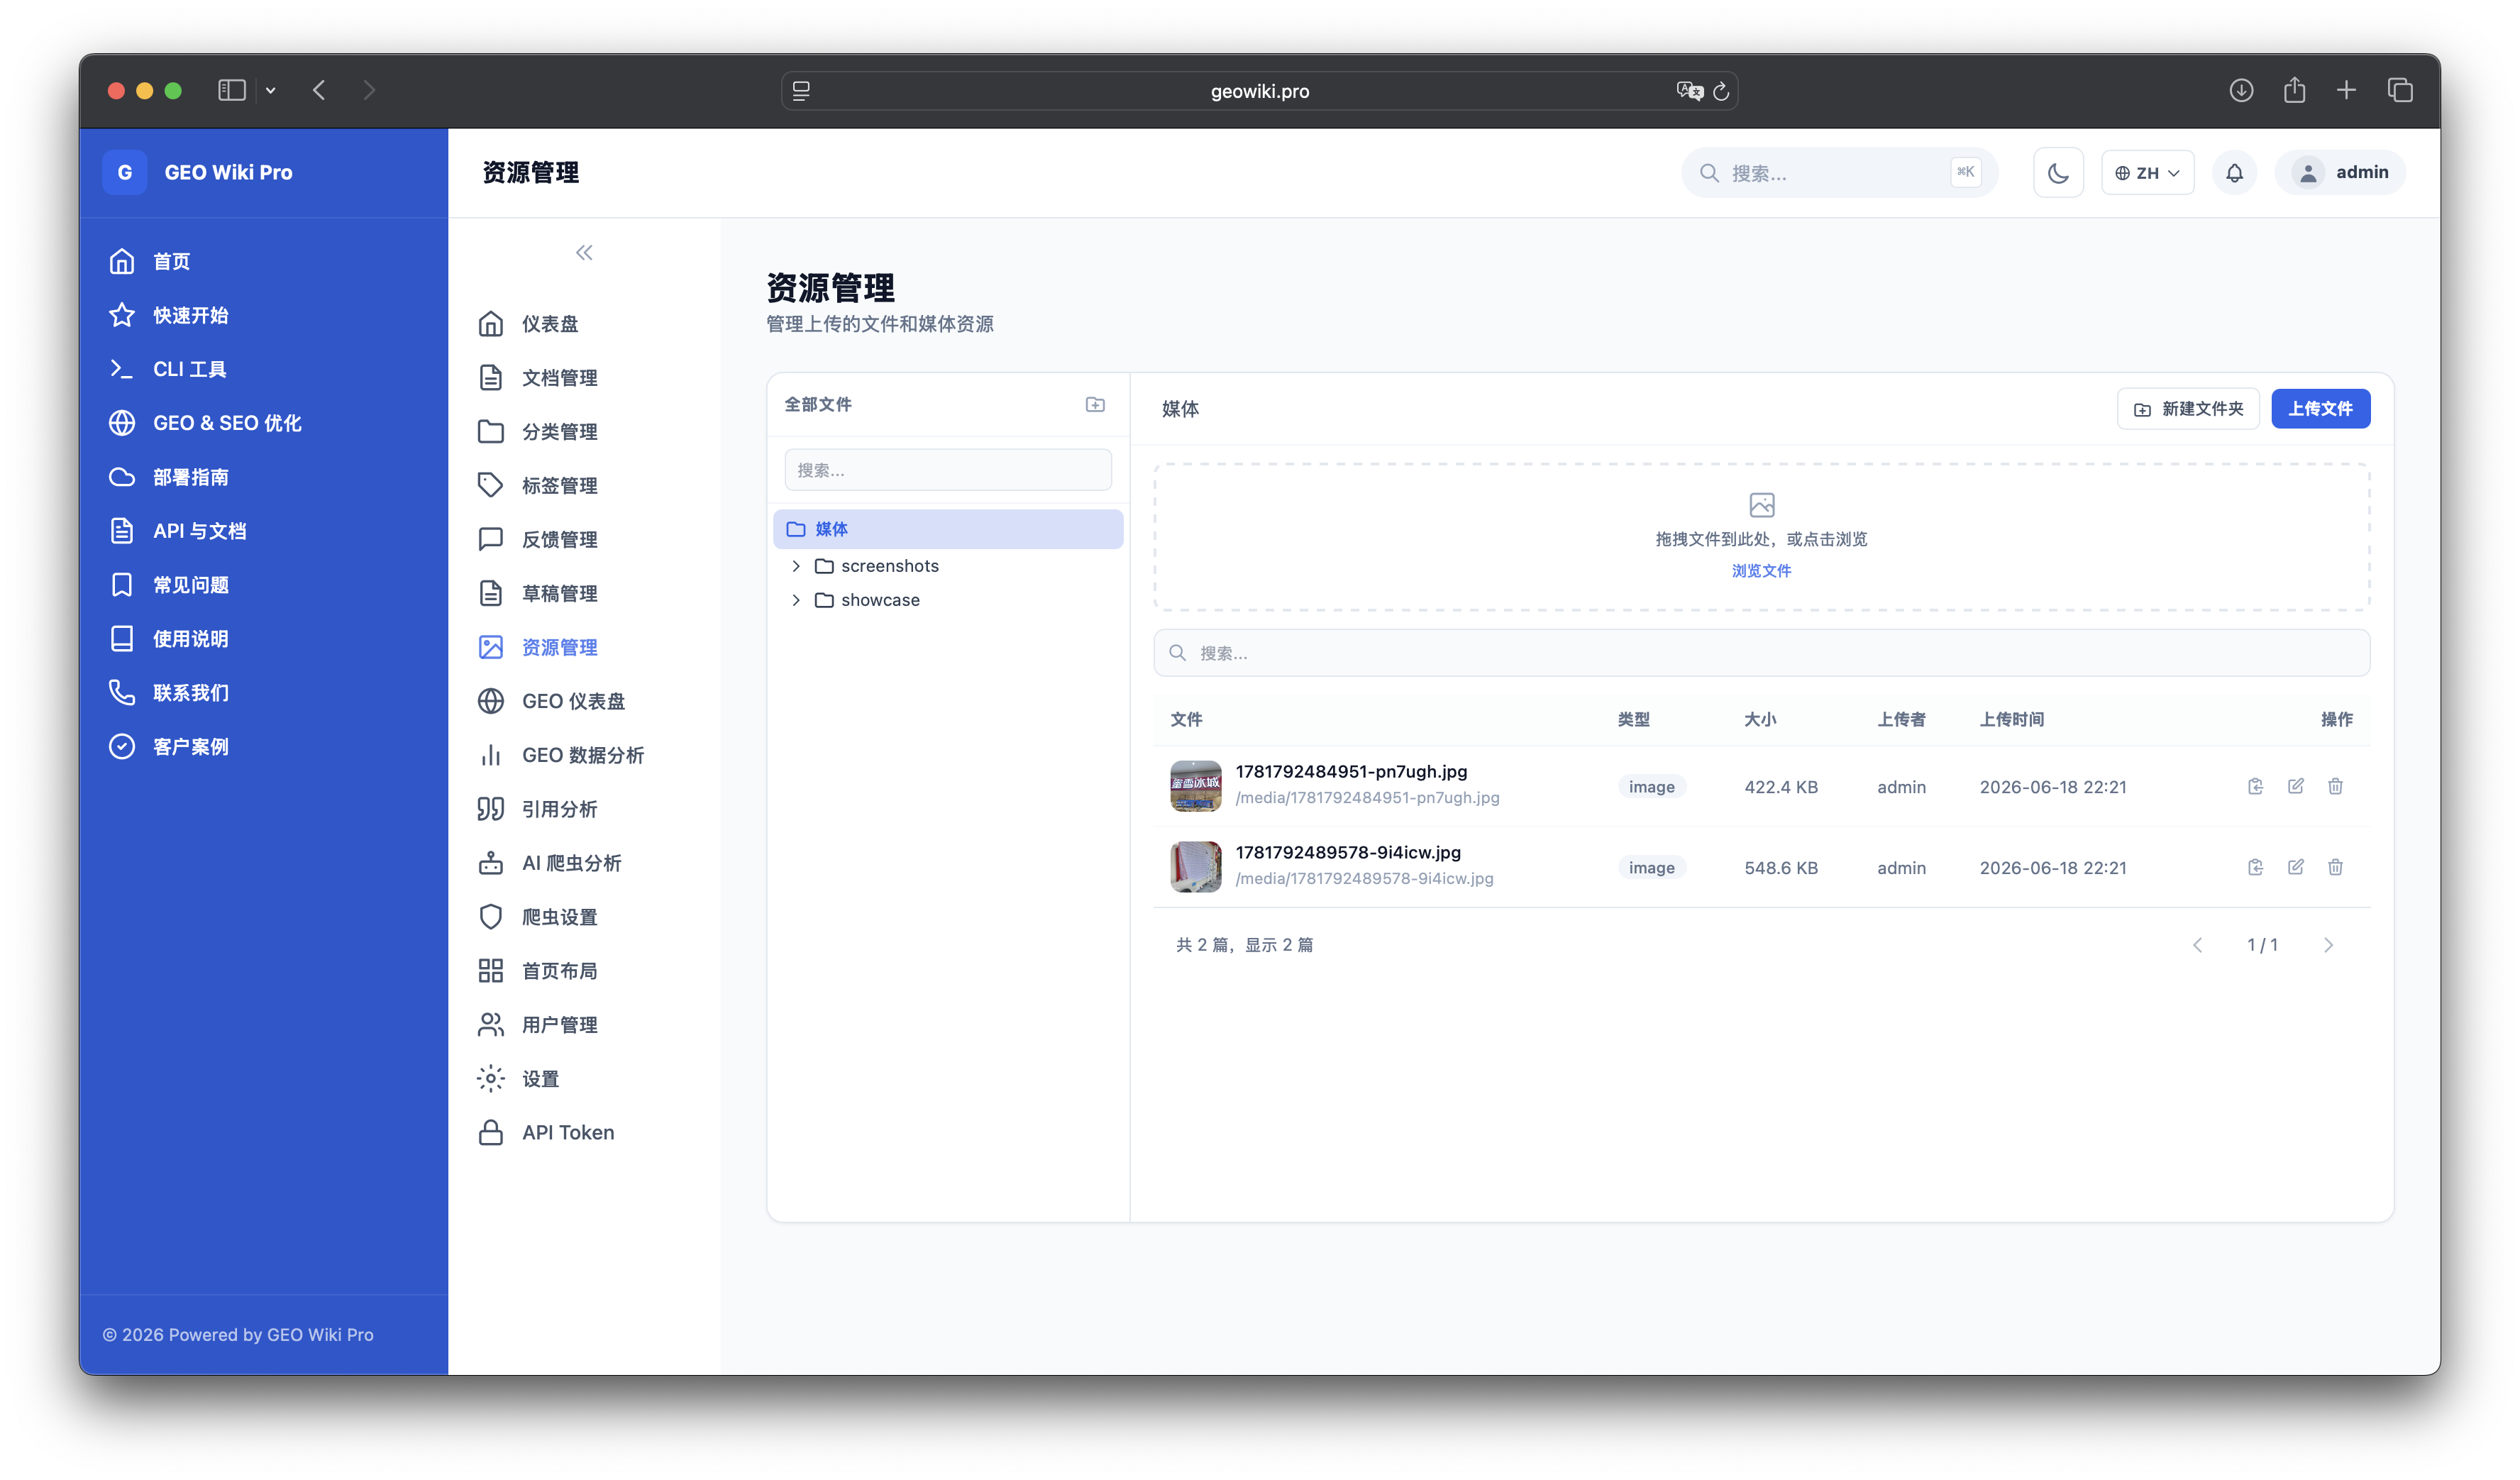This screenshot has height=1480, width=2520.
Task: Click the page translate icon in address bar
Action: pos(1689,91)
